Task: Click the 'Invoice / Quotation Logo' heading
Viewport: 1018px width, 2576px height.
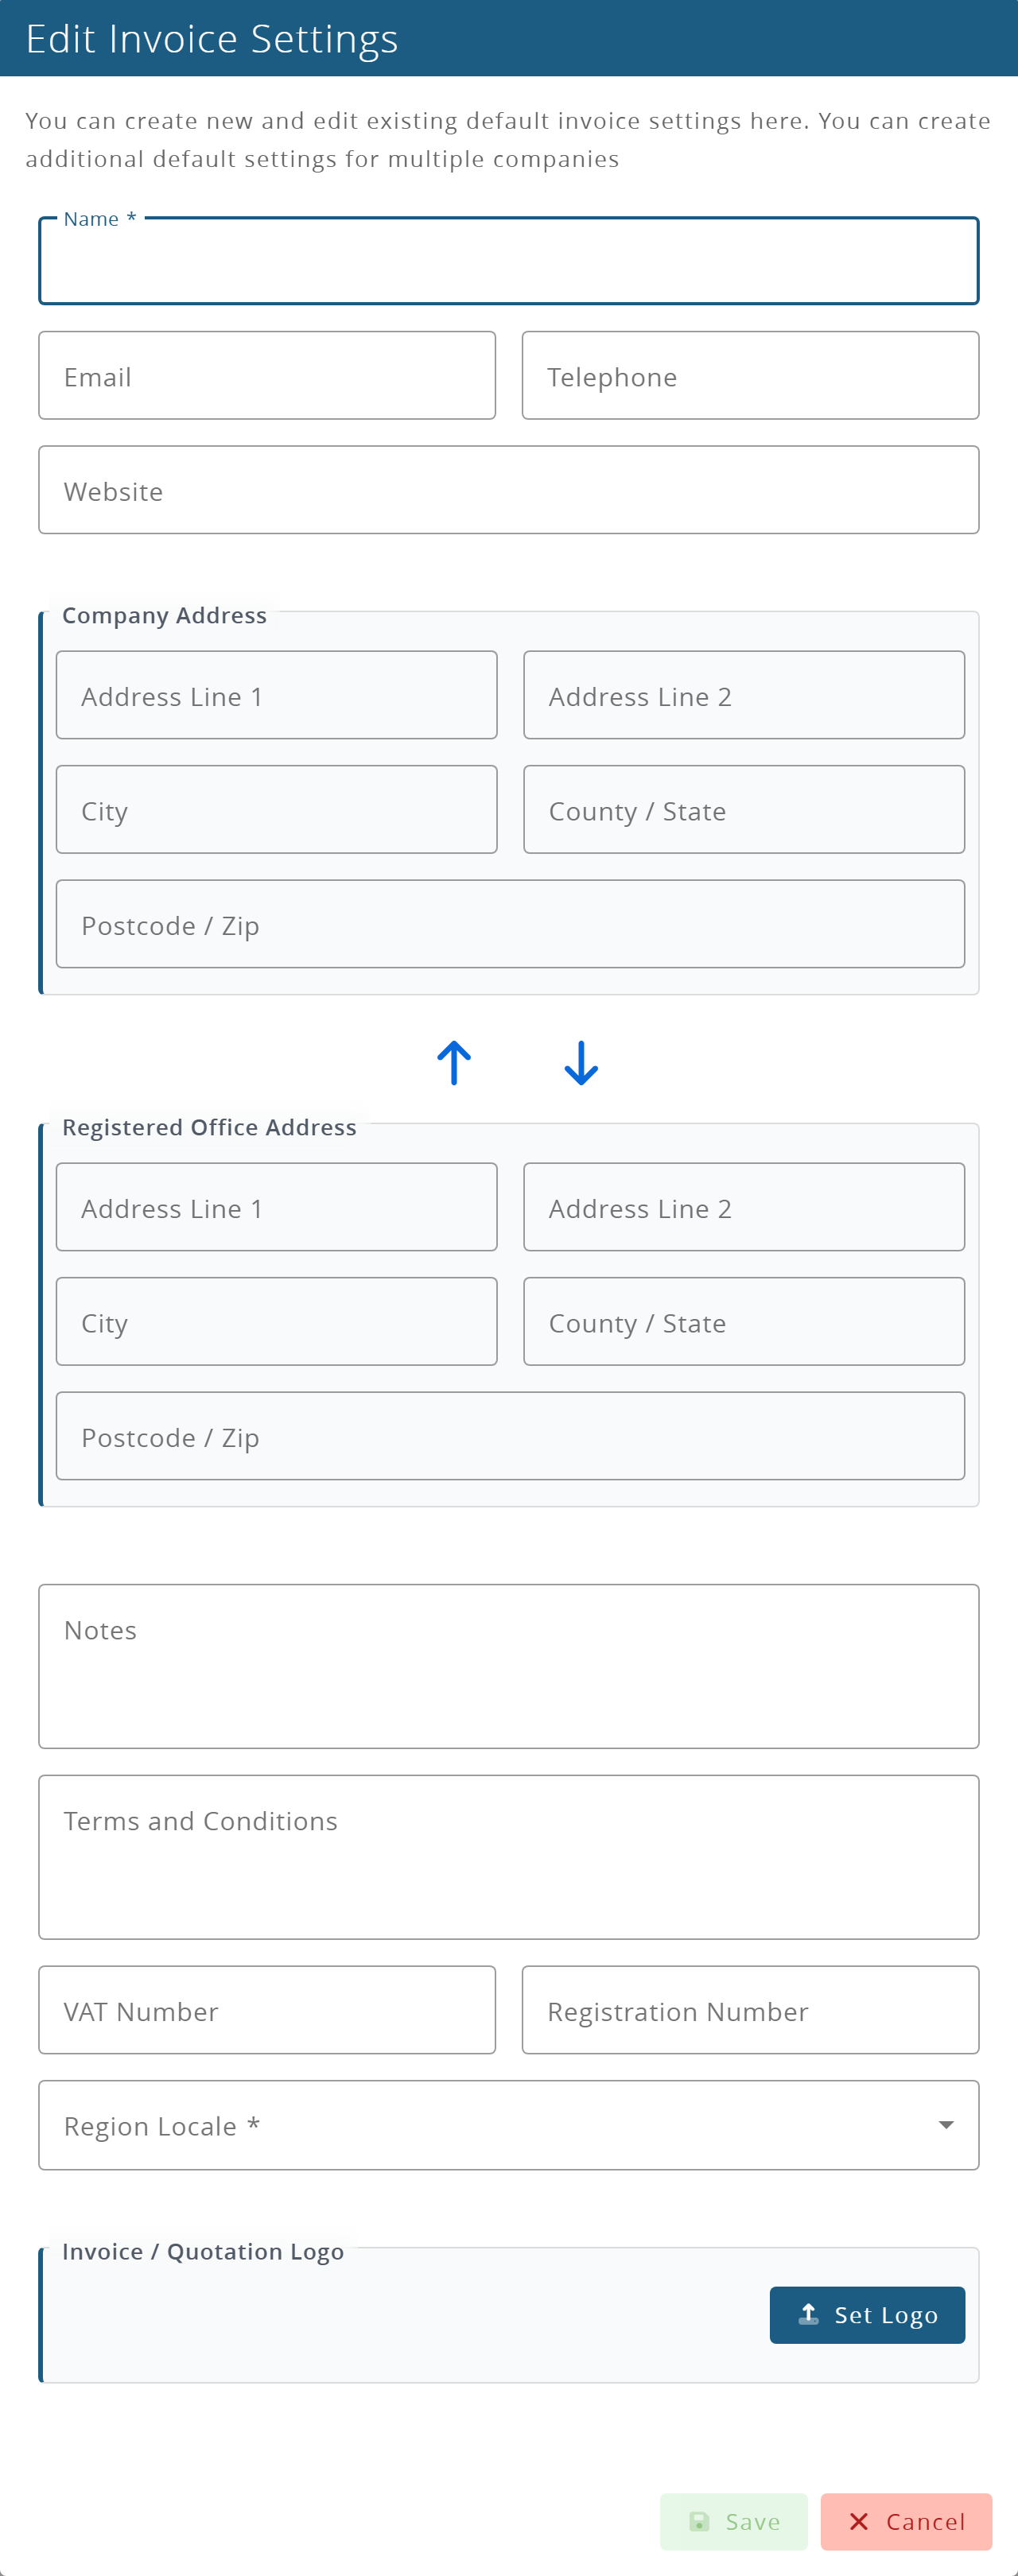Action: tap(203, 2251)
